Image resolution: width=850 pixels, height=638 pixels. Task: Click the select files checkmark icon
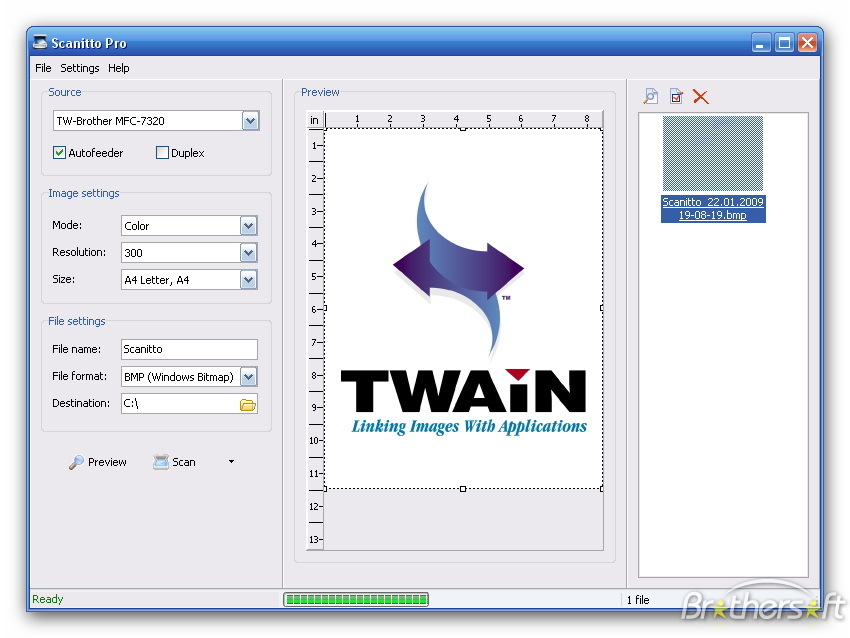click(x=676, y=96)
